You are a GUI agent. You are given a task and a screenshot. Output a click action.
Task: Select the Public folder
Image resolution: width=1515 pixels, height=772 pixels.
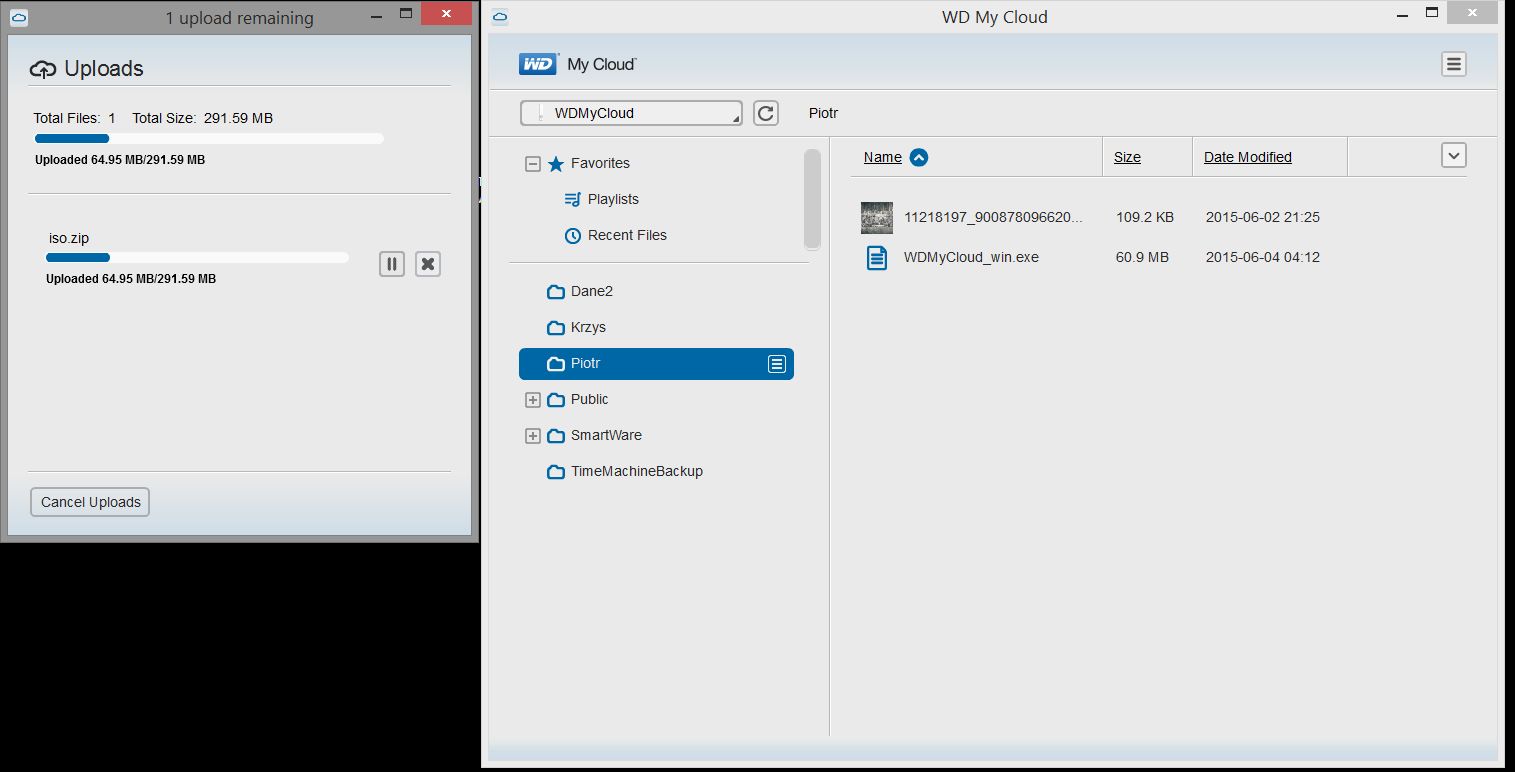pyautogui.click(x=590, y=399)
